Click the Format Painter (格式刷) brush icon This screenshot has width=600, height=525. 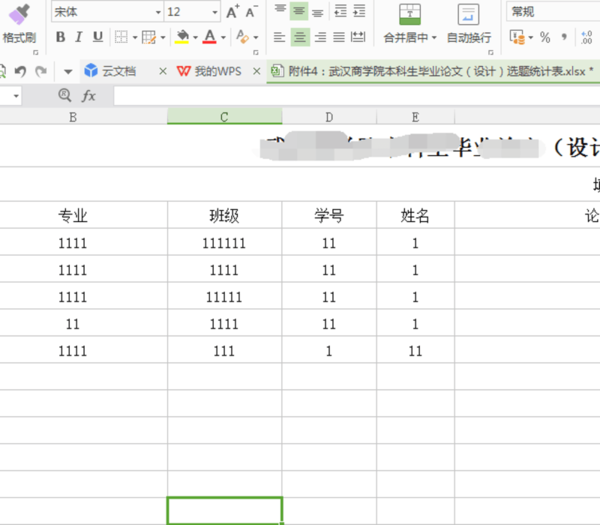click(19, 15)
